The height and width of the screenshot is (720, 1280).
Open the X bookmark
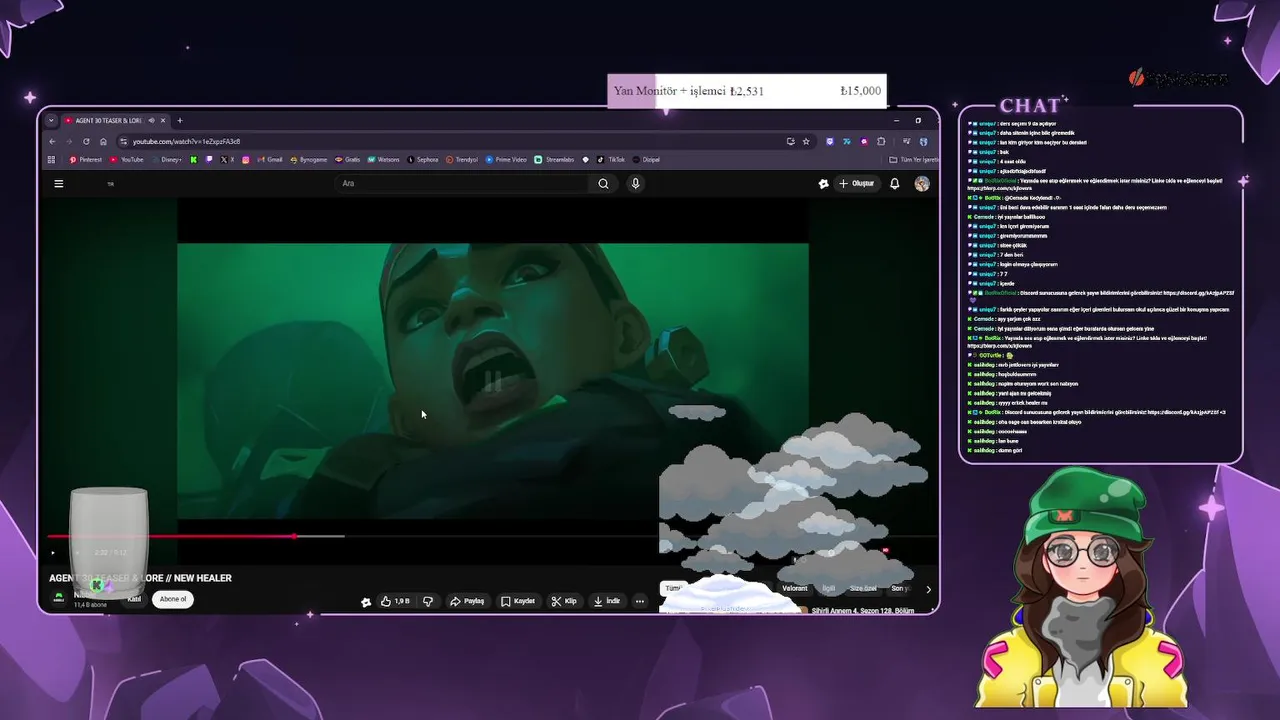[x=228, y=160]
